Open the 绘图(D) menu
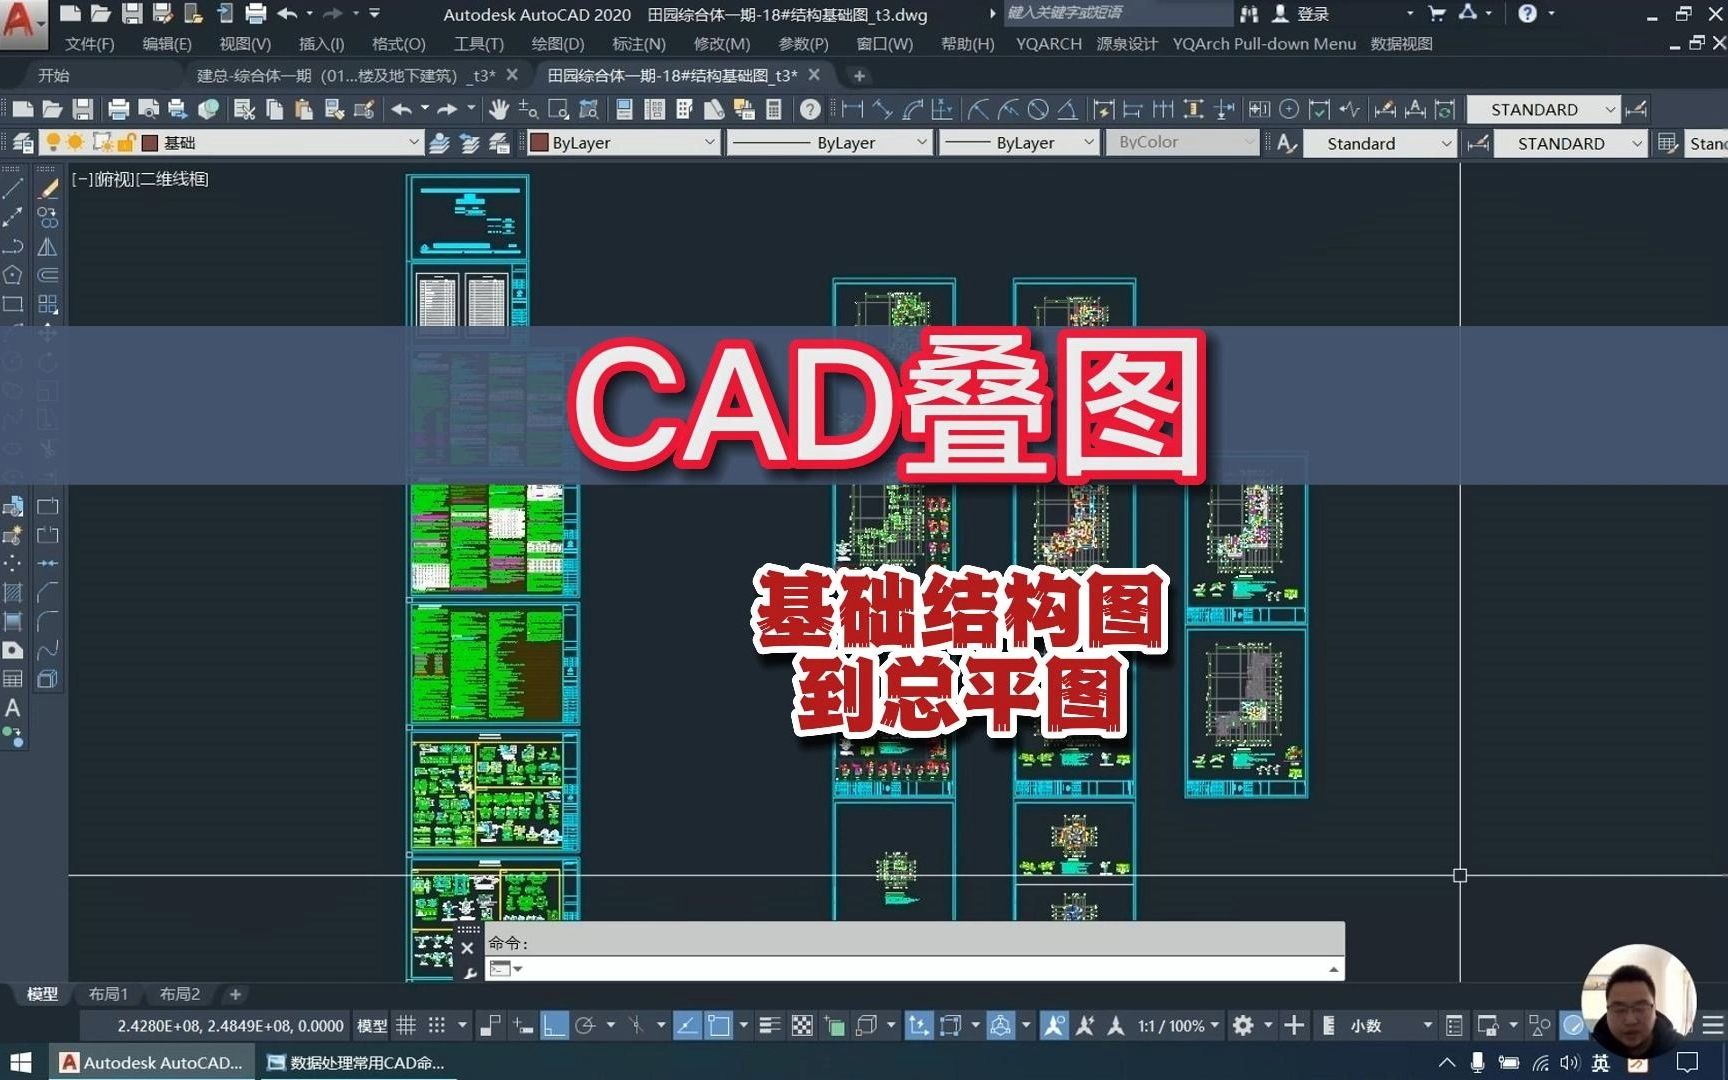The image size is (1728, 1080). click(557, 44)
